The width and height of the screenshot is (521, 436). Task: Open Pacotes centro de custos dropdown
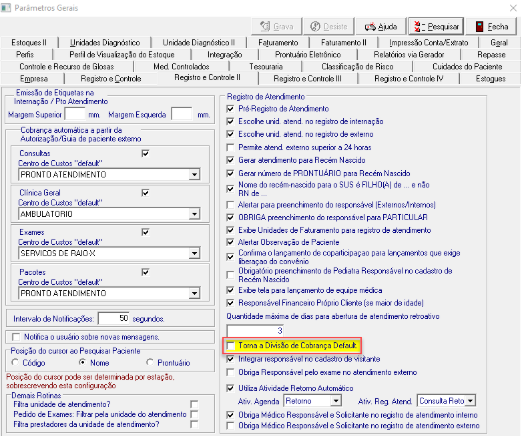194,293
